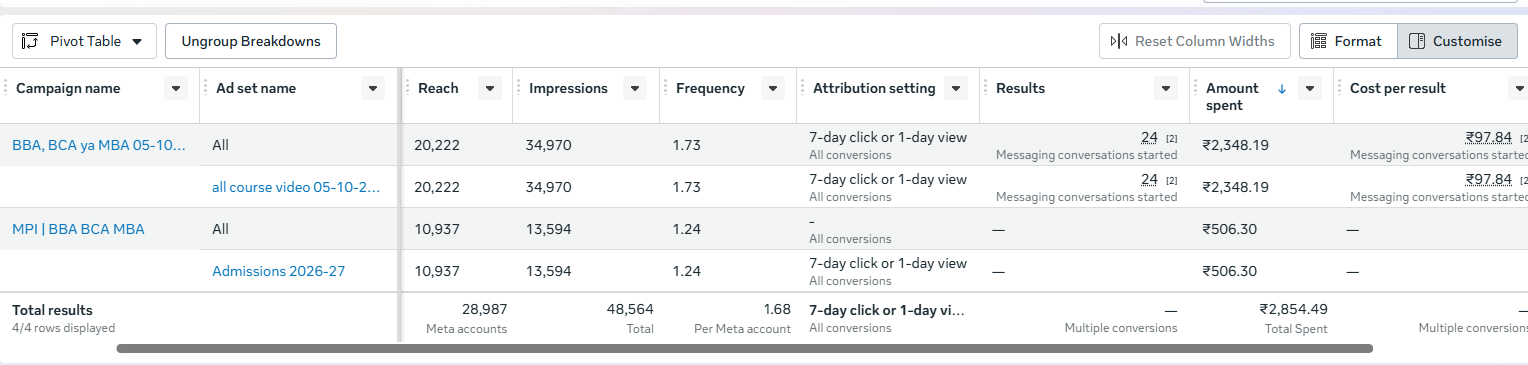The height and width of the screenshot is (365, 1528).
Task: Click total Impressions 48,564 value
Action: click(x=630, y=309)
